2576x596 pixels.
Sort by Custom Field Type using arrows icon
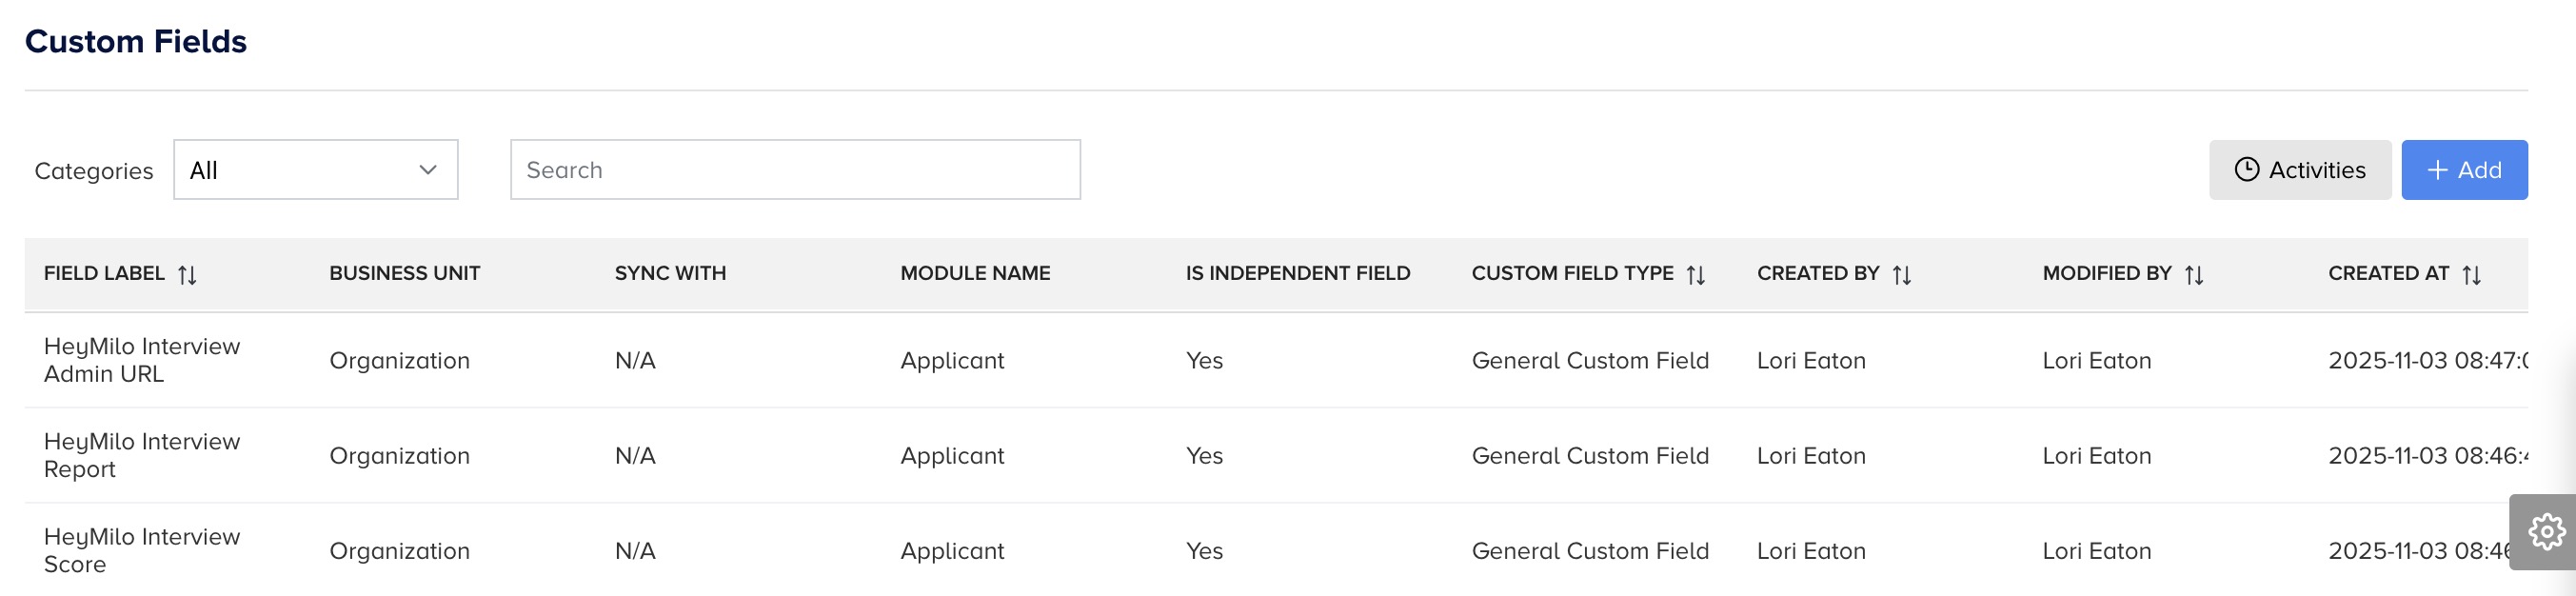tap(1695, 275)
